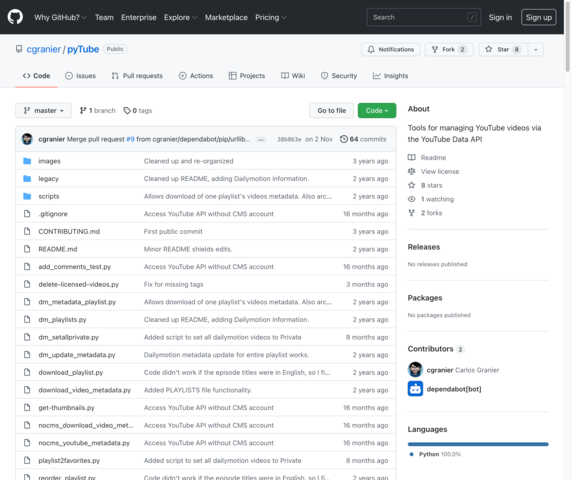Open the legacy folder icon
Image resolution: width=571 pixels, height=480 pixels.
pyautogui.click(x=27, y=178)
